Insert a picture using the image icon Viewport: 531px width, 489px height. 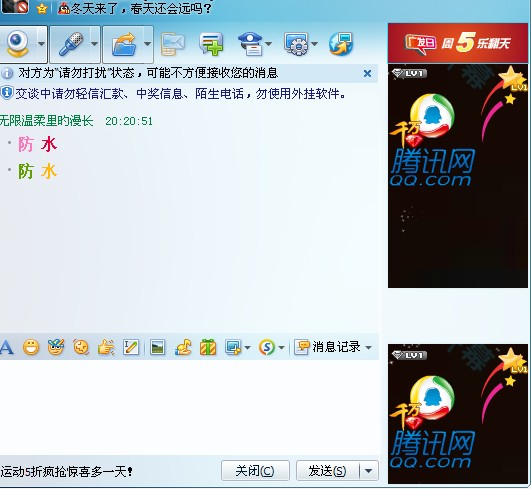[x=157, y=347]
